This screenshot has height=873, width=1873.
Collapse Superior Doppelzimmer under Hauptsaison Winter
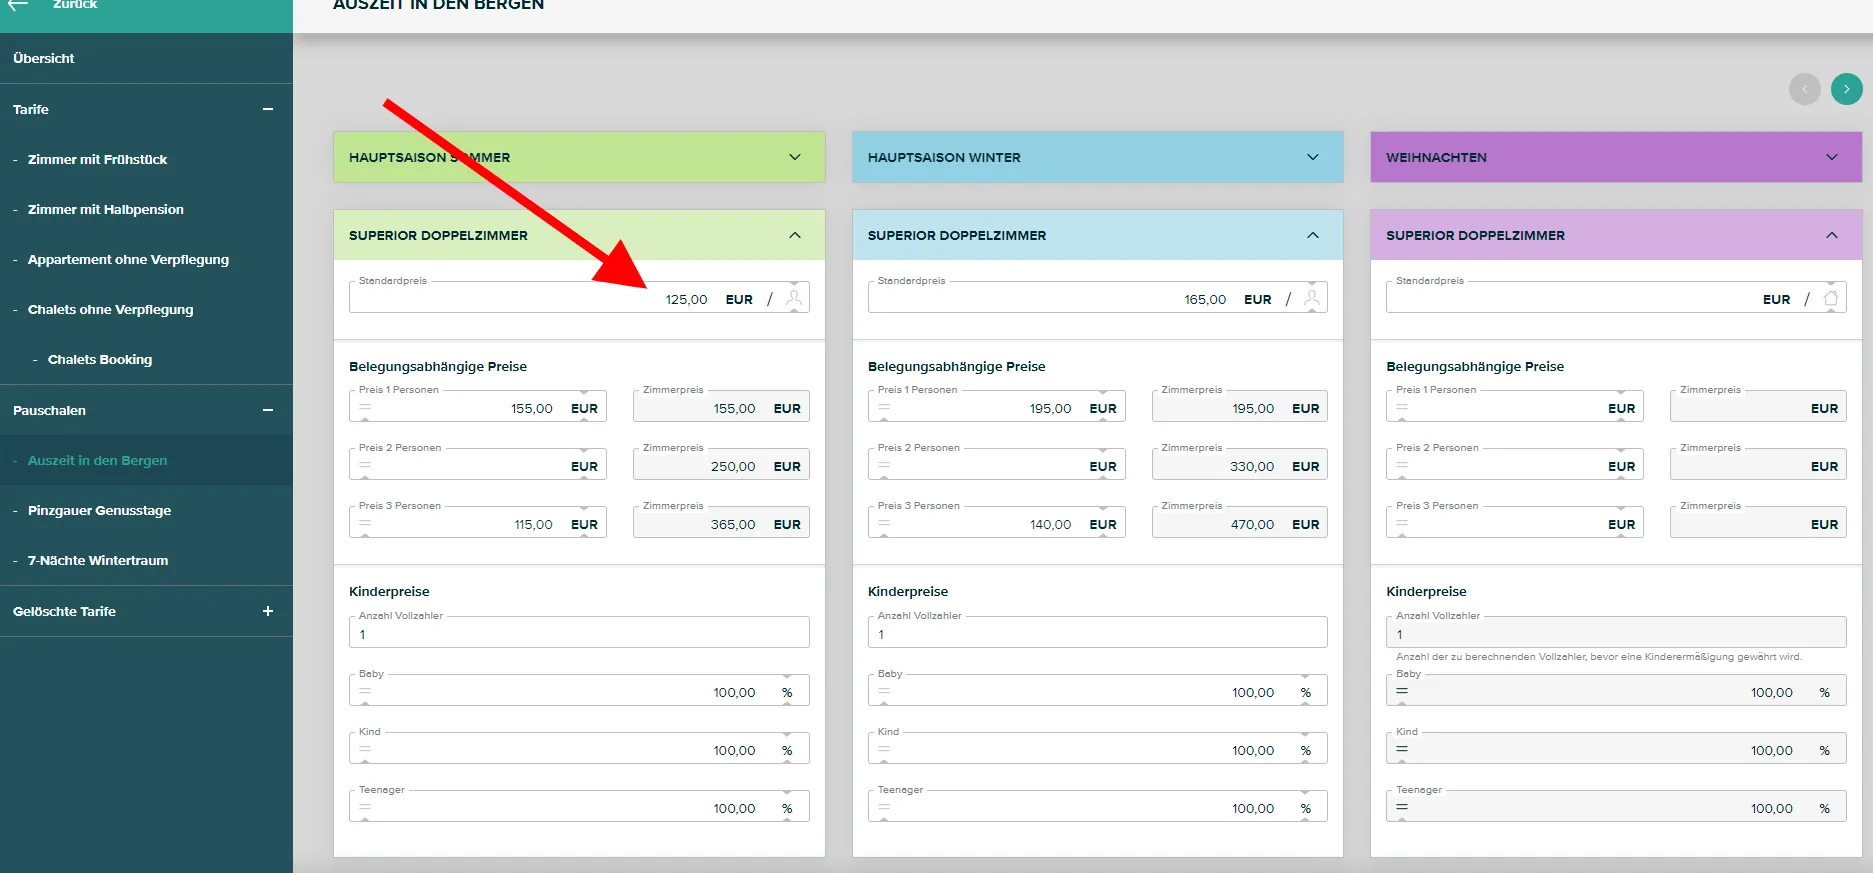pyautogui.click(x=1313, y=235)
